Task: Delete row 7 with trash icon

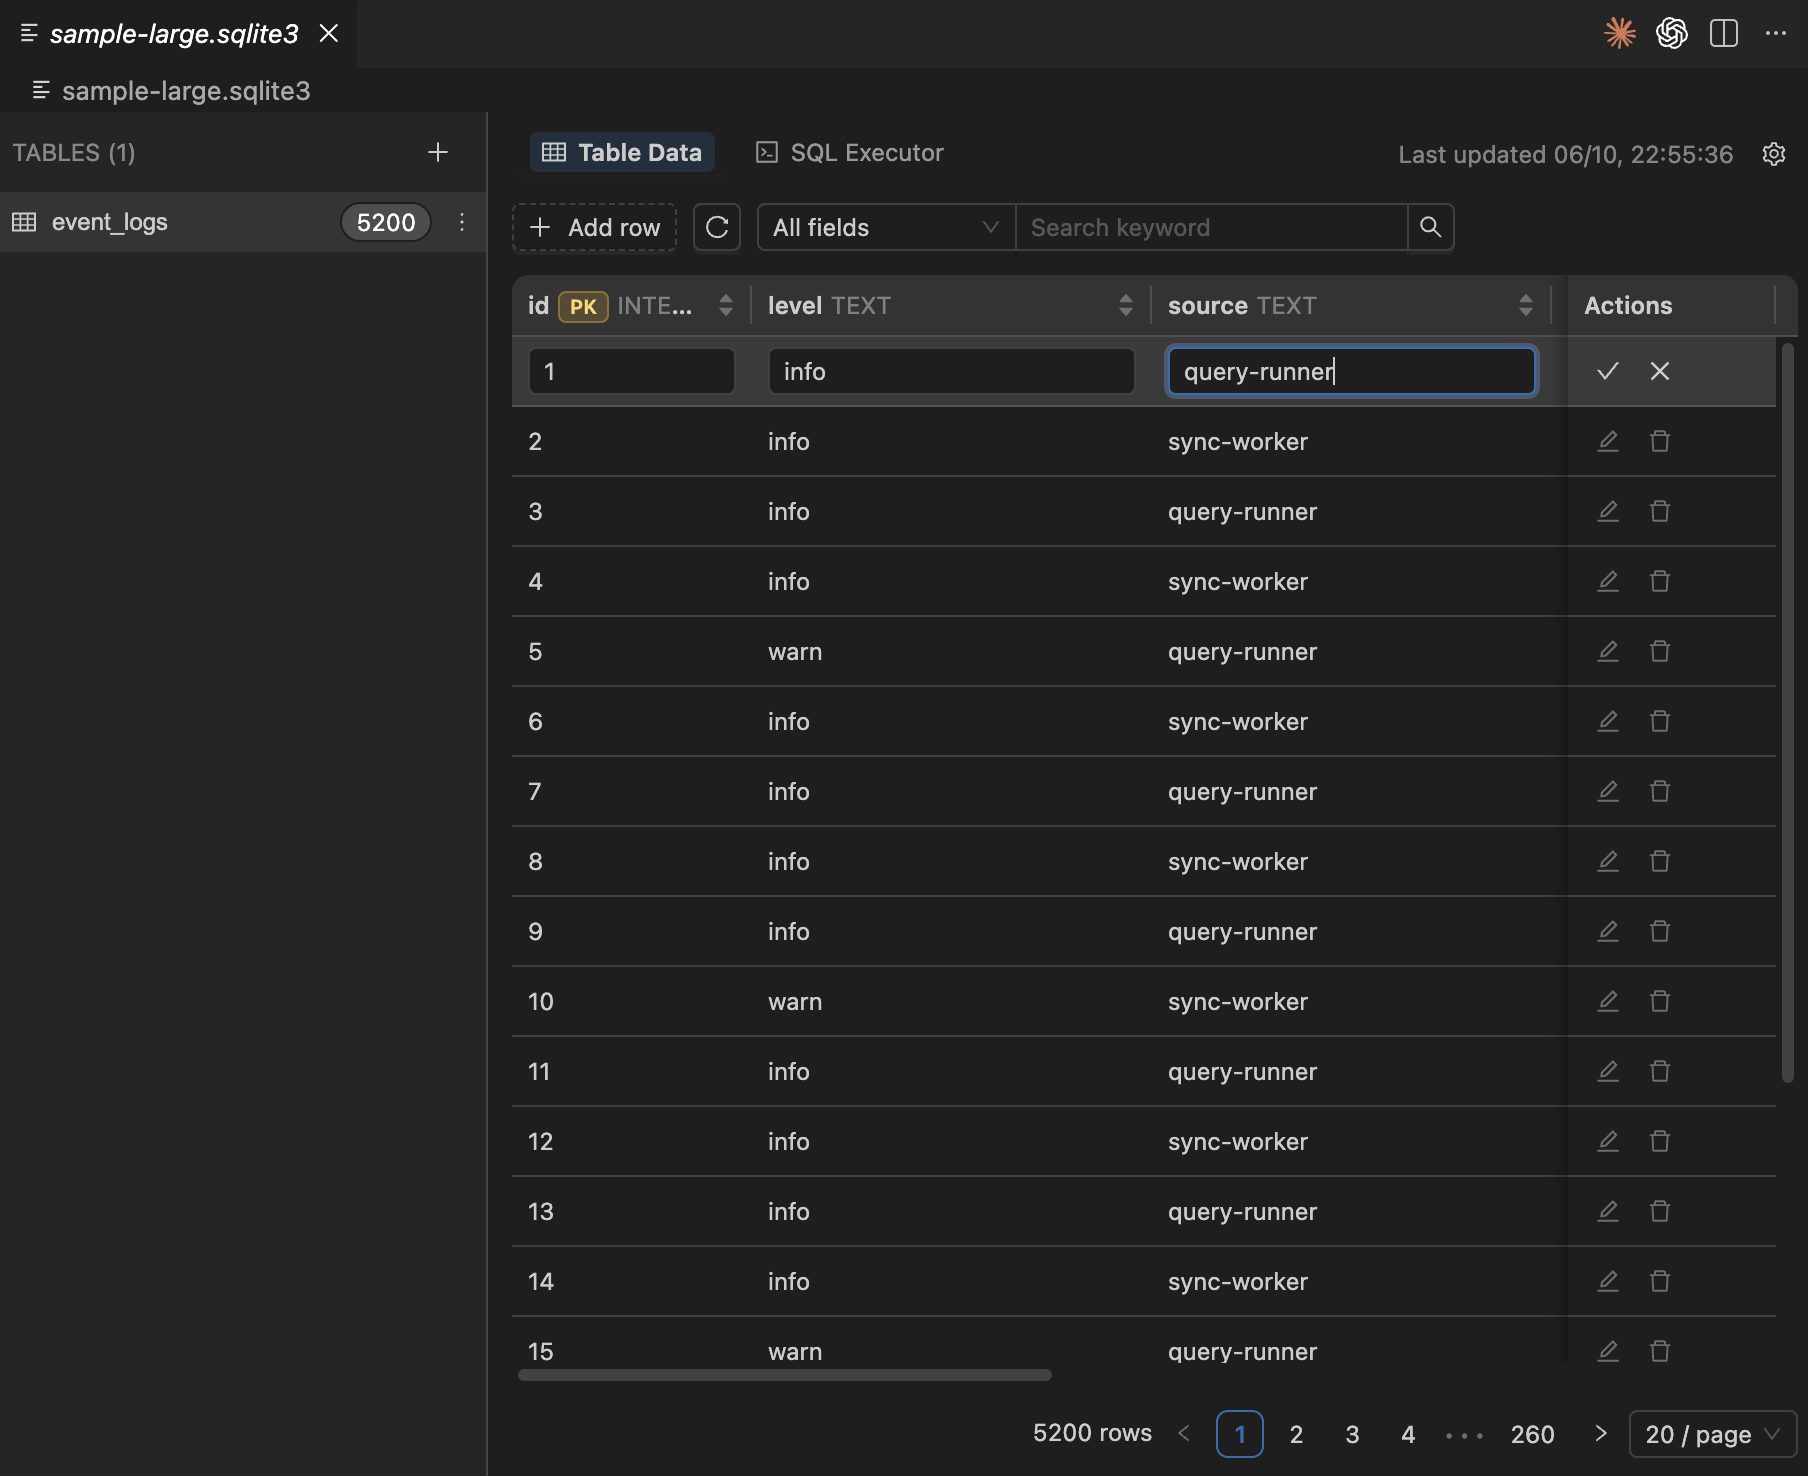Action: 1660,791
